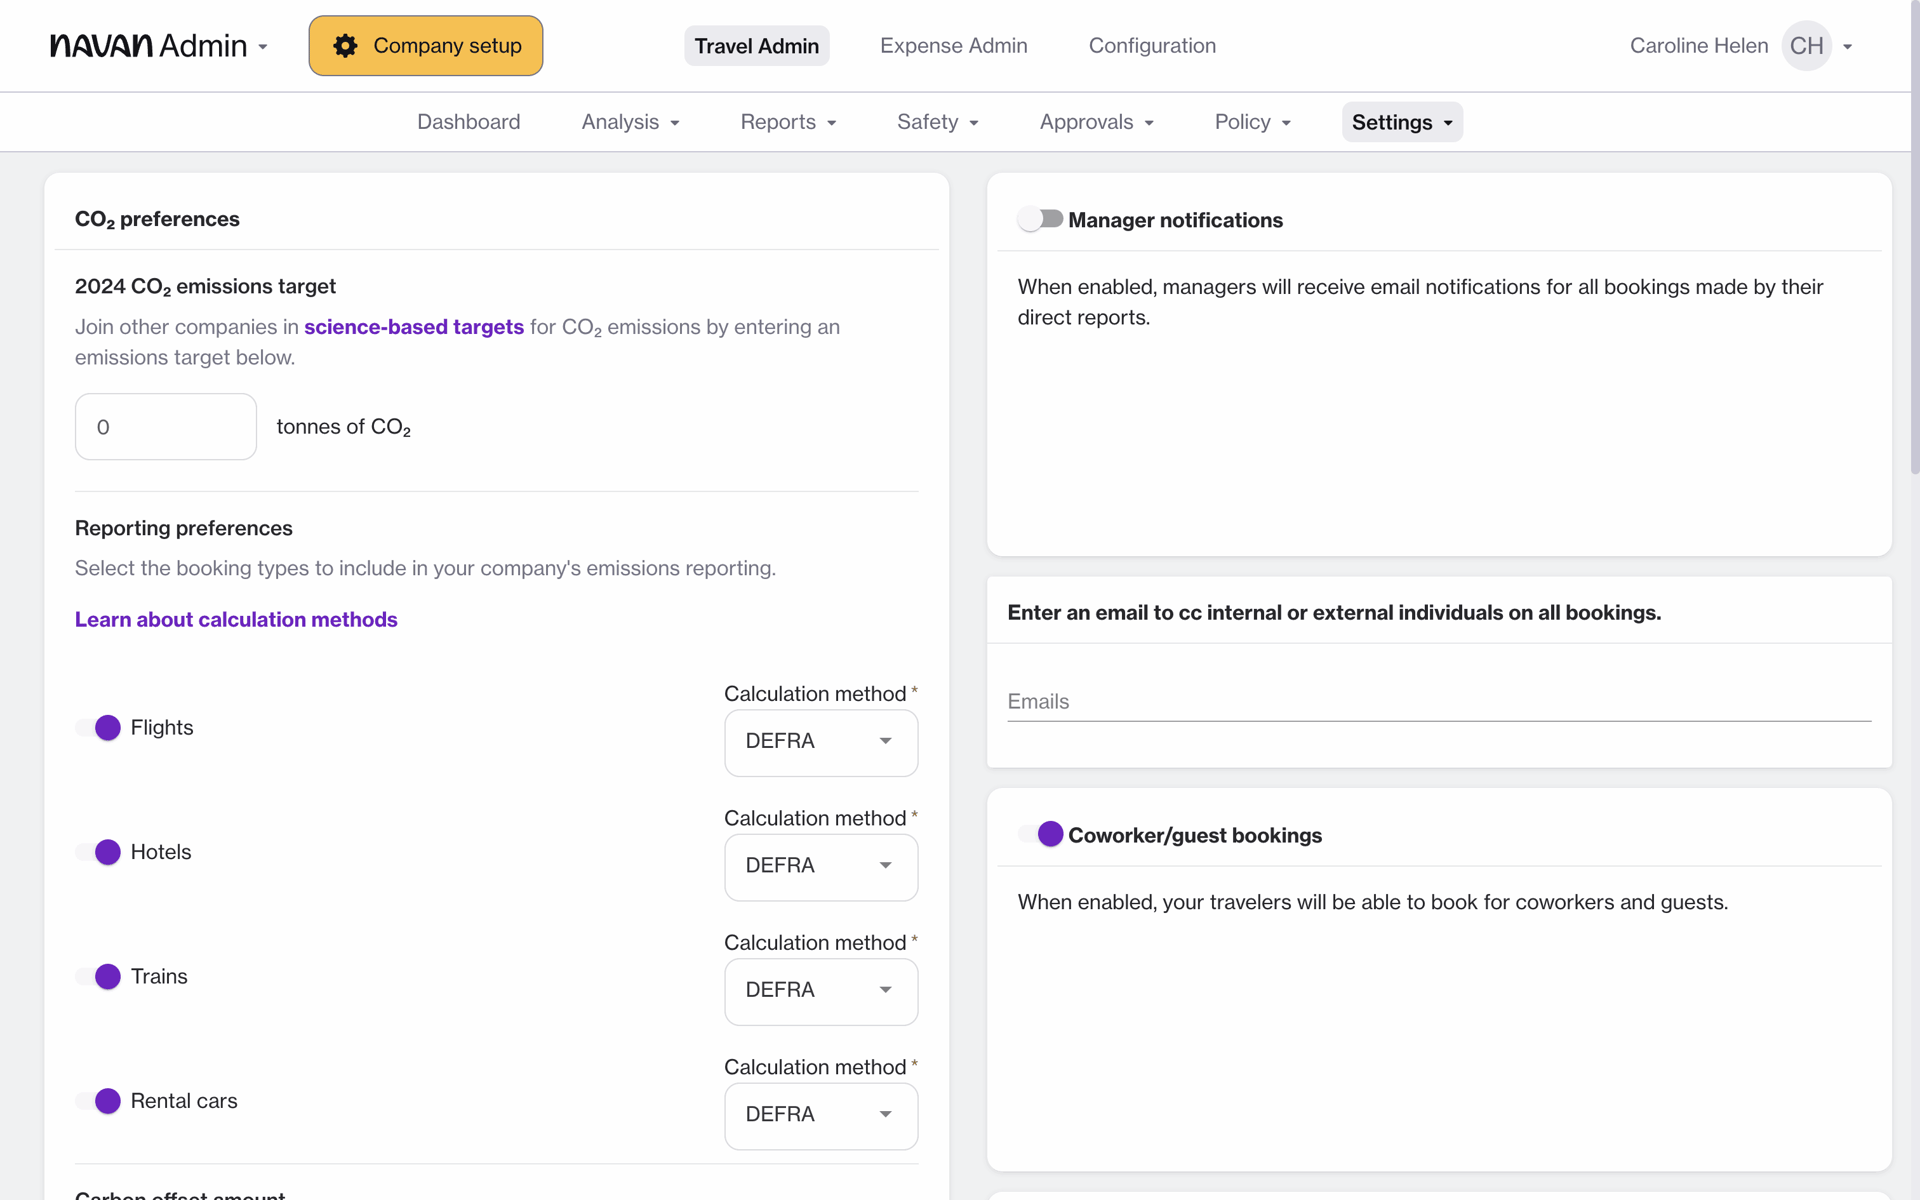Switch to Expense Admin tab
The image size is (1920, 1200).
click(x=953, y=46)
